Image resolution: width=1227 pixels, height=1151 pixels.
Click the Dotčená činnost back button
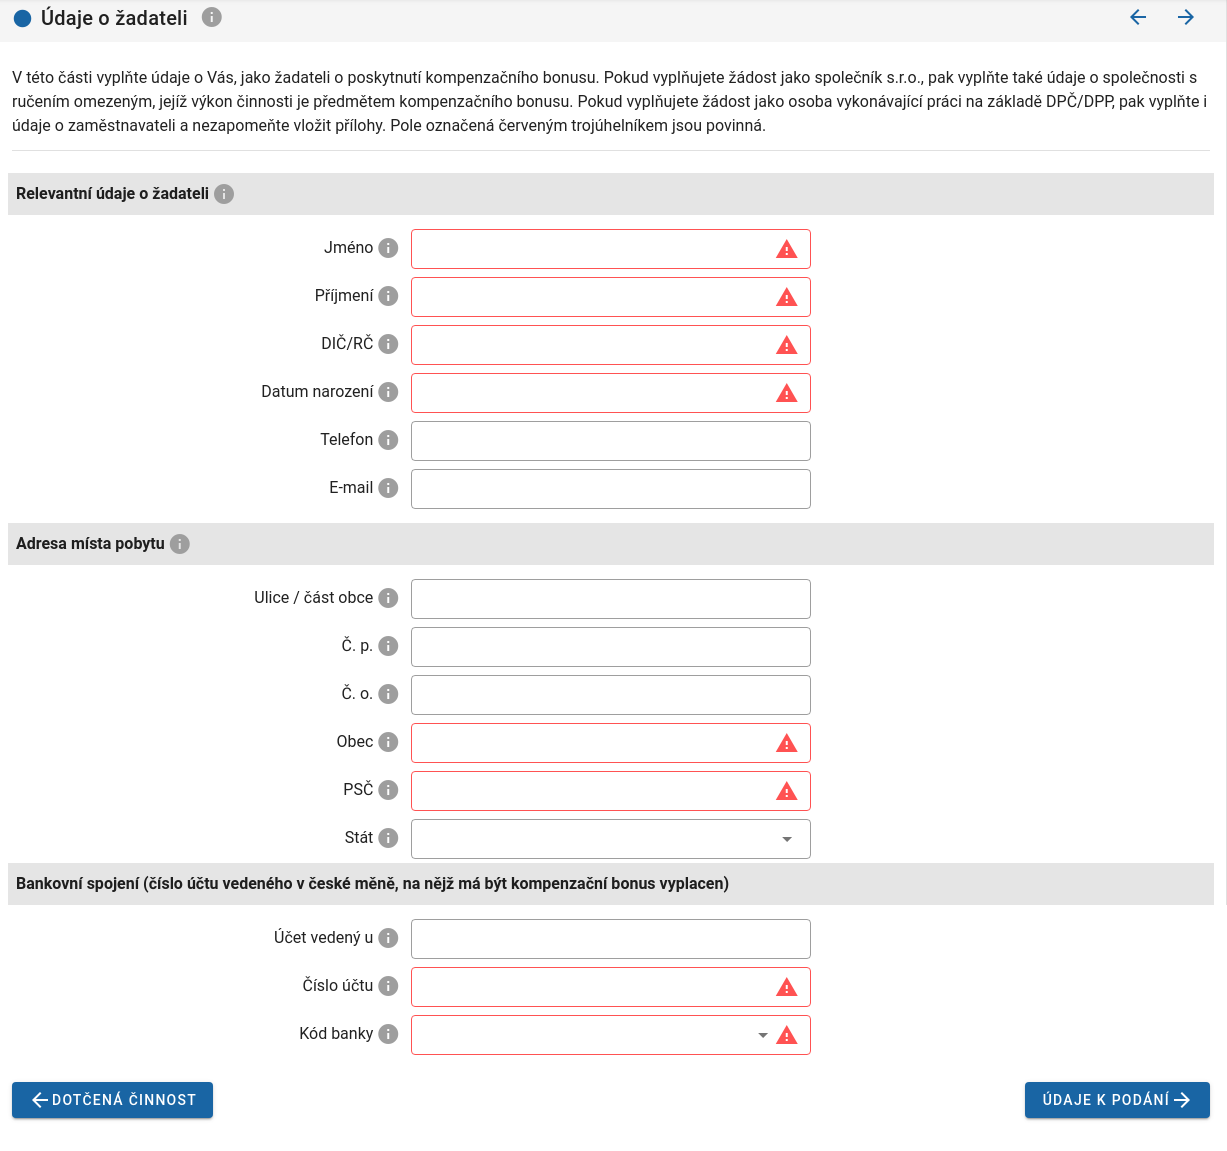[x=112, y=1100]
